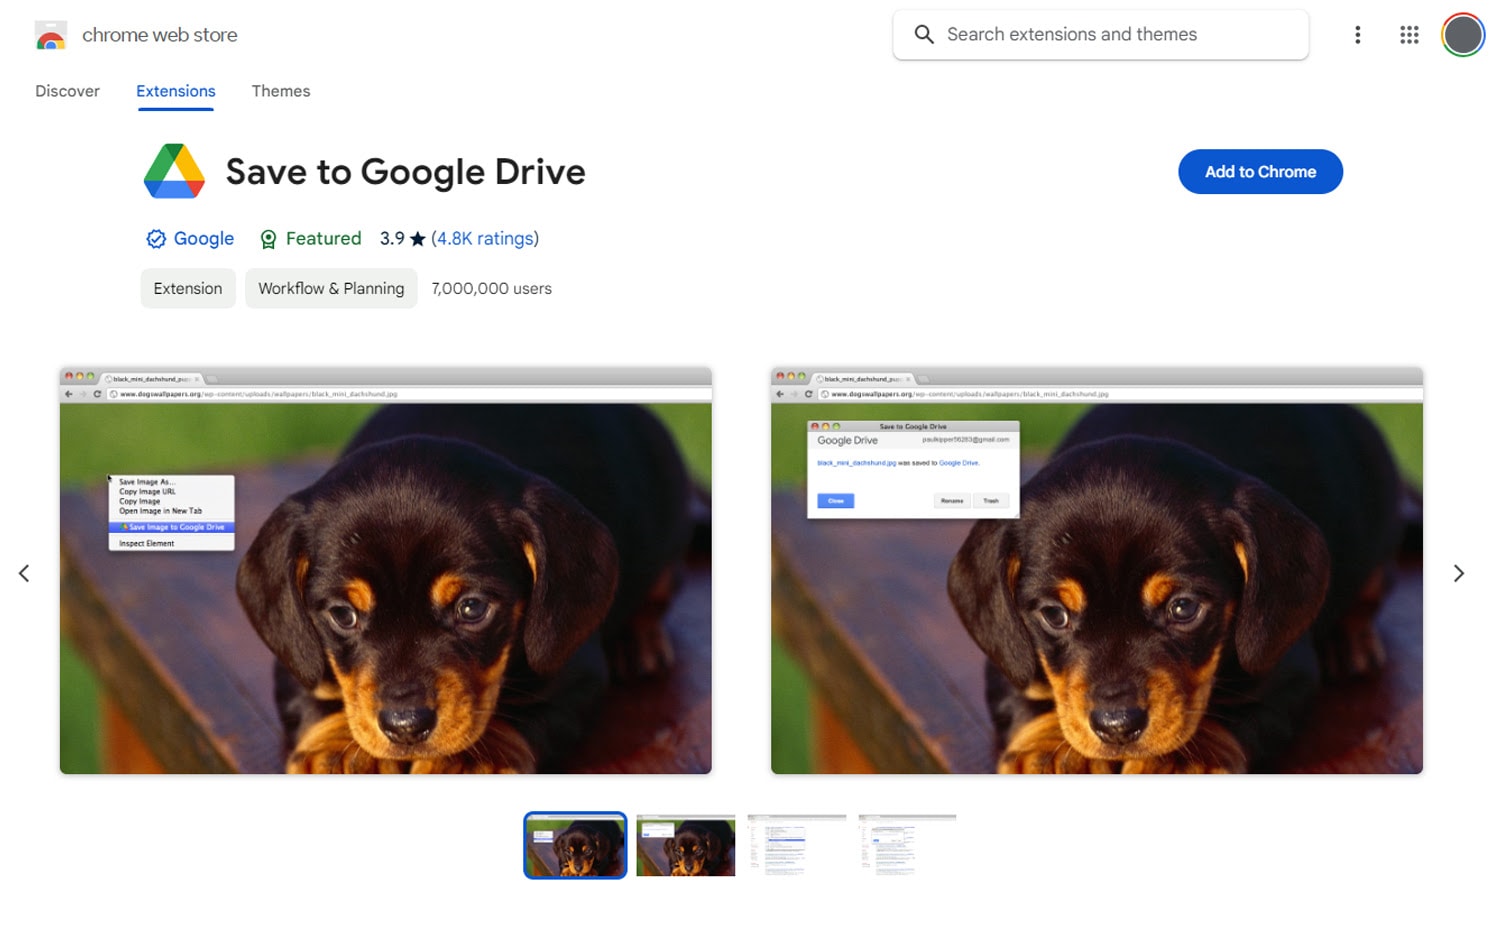Switch to the Discover tab
The height and width of the screenshot is (949, 1500).
tap(67, 91)
